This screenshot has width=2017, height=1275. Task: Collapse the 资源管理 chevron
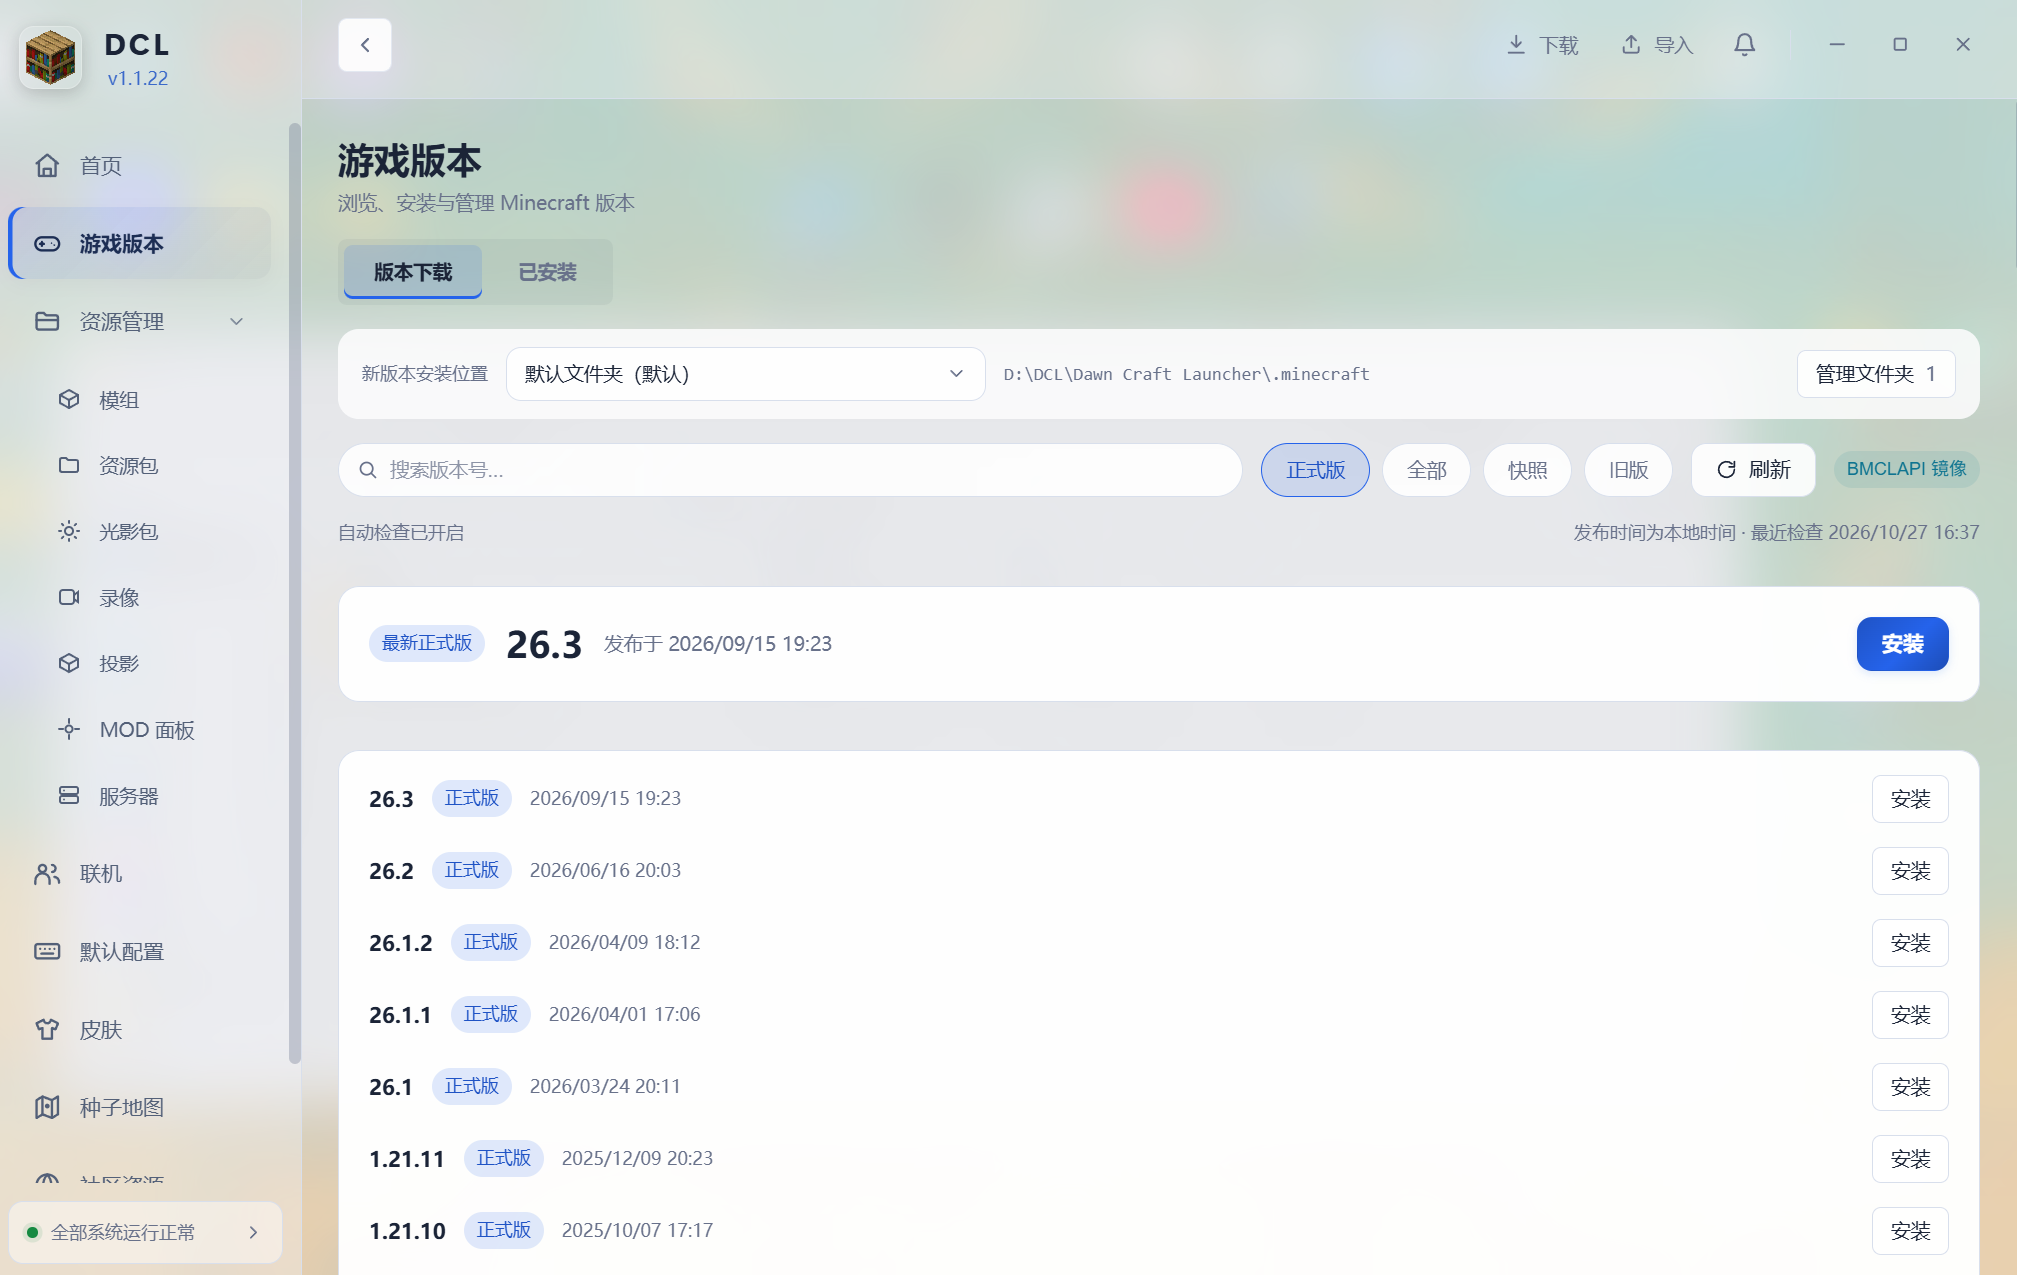pyautogui.click(x=237, y=322)
